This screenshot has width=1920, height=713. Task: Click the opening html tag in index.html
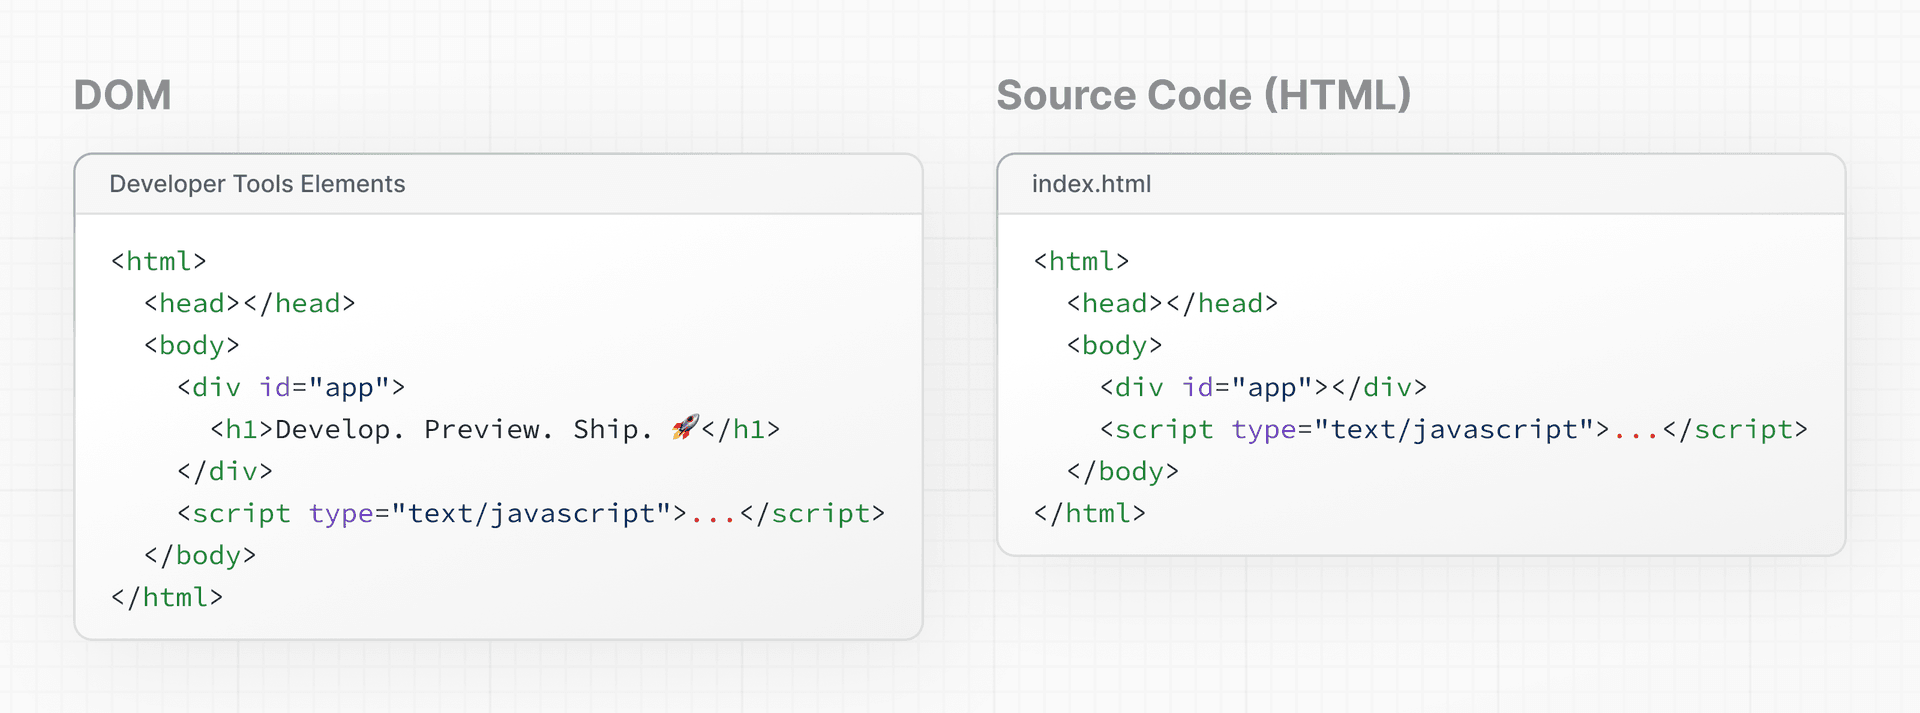point(1082,261)
